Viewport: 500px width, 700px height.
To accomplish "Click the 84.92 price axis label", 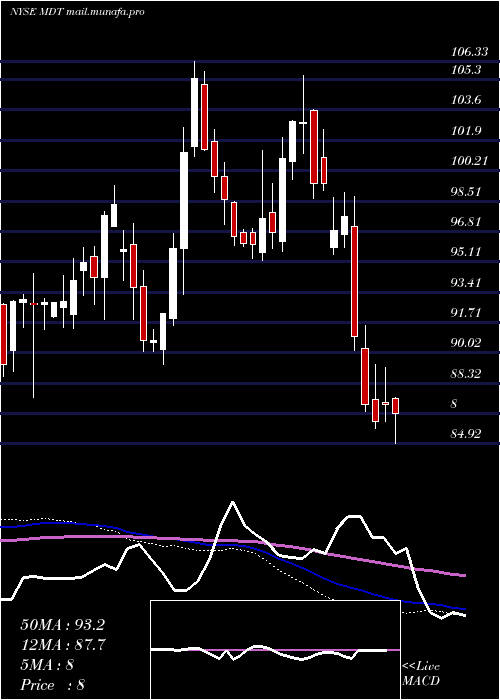I will pyautogui.click(x=467, y=433).
